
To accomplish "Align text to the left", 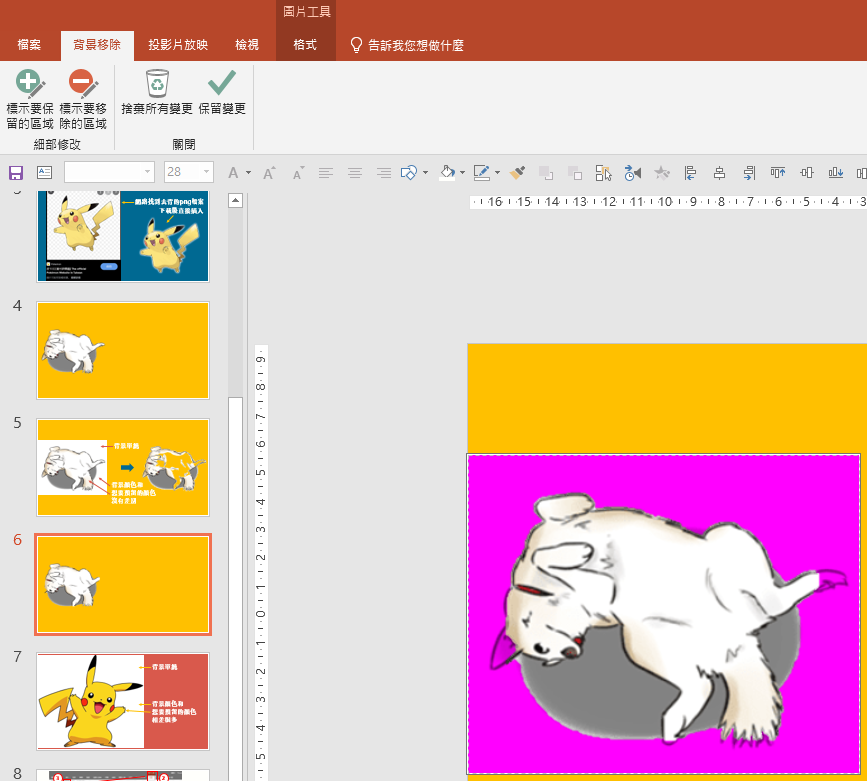I will click(x=326, y=173).
